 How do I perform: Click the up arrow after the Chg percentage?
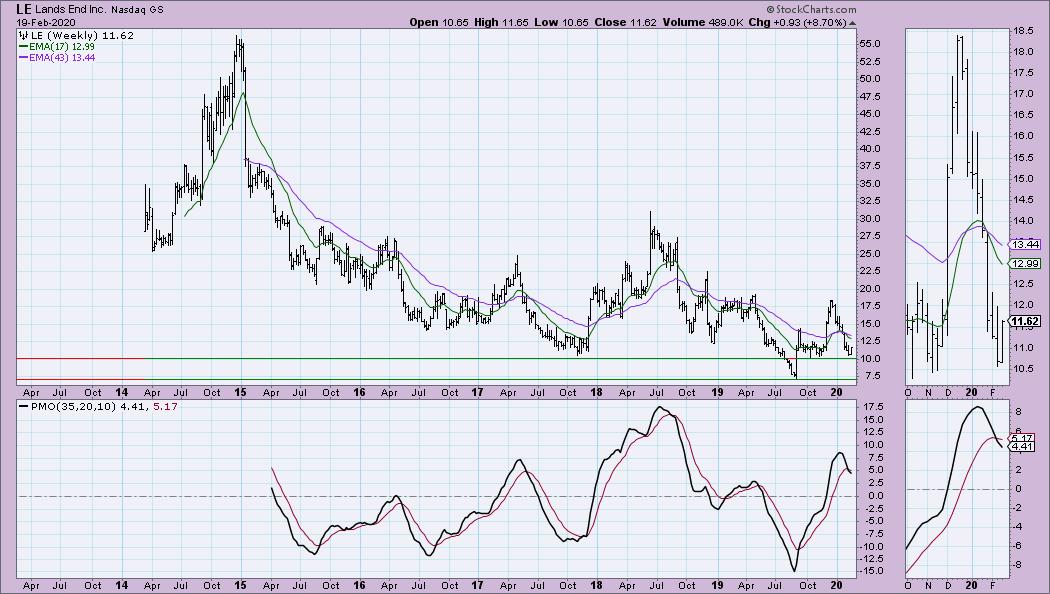point(852,23)
